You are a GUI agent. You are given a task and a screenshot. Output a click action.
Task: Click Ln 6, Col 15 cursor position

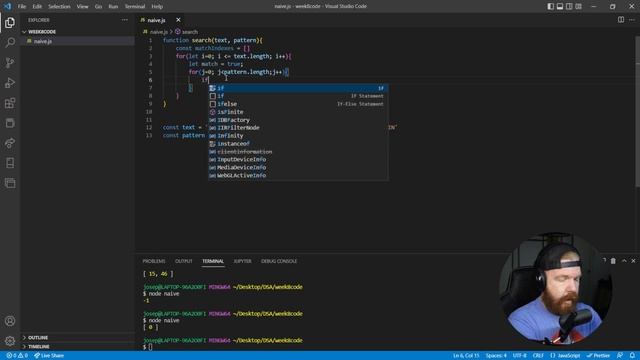(466, 356)
